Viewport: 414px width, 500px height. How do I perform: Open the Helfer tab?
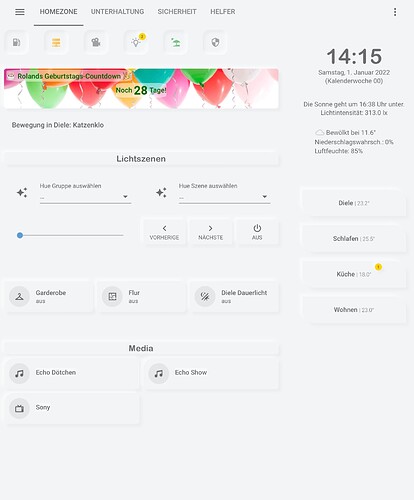pos(223,12)
